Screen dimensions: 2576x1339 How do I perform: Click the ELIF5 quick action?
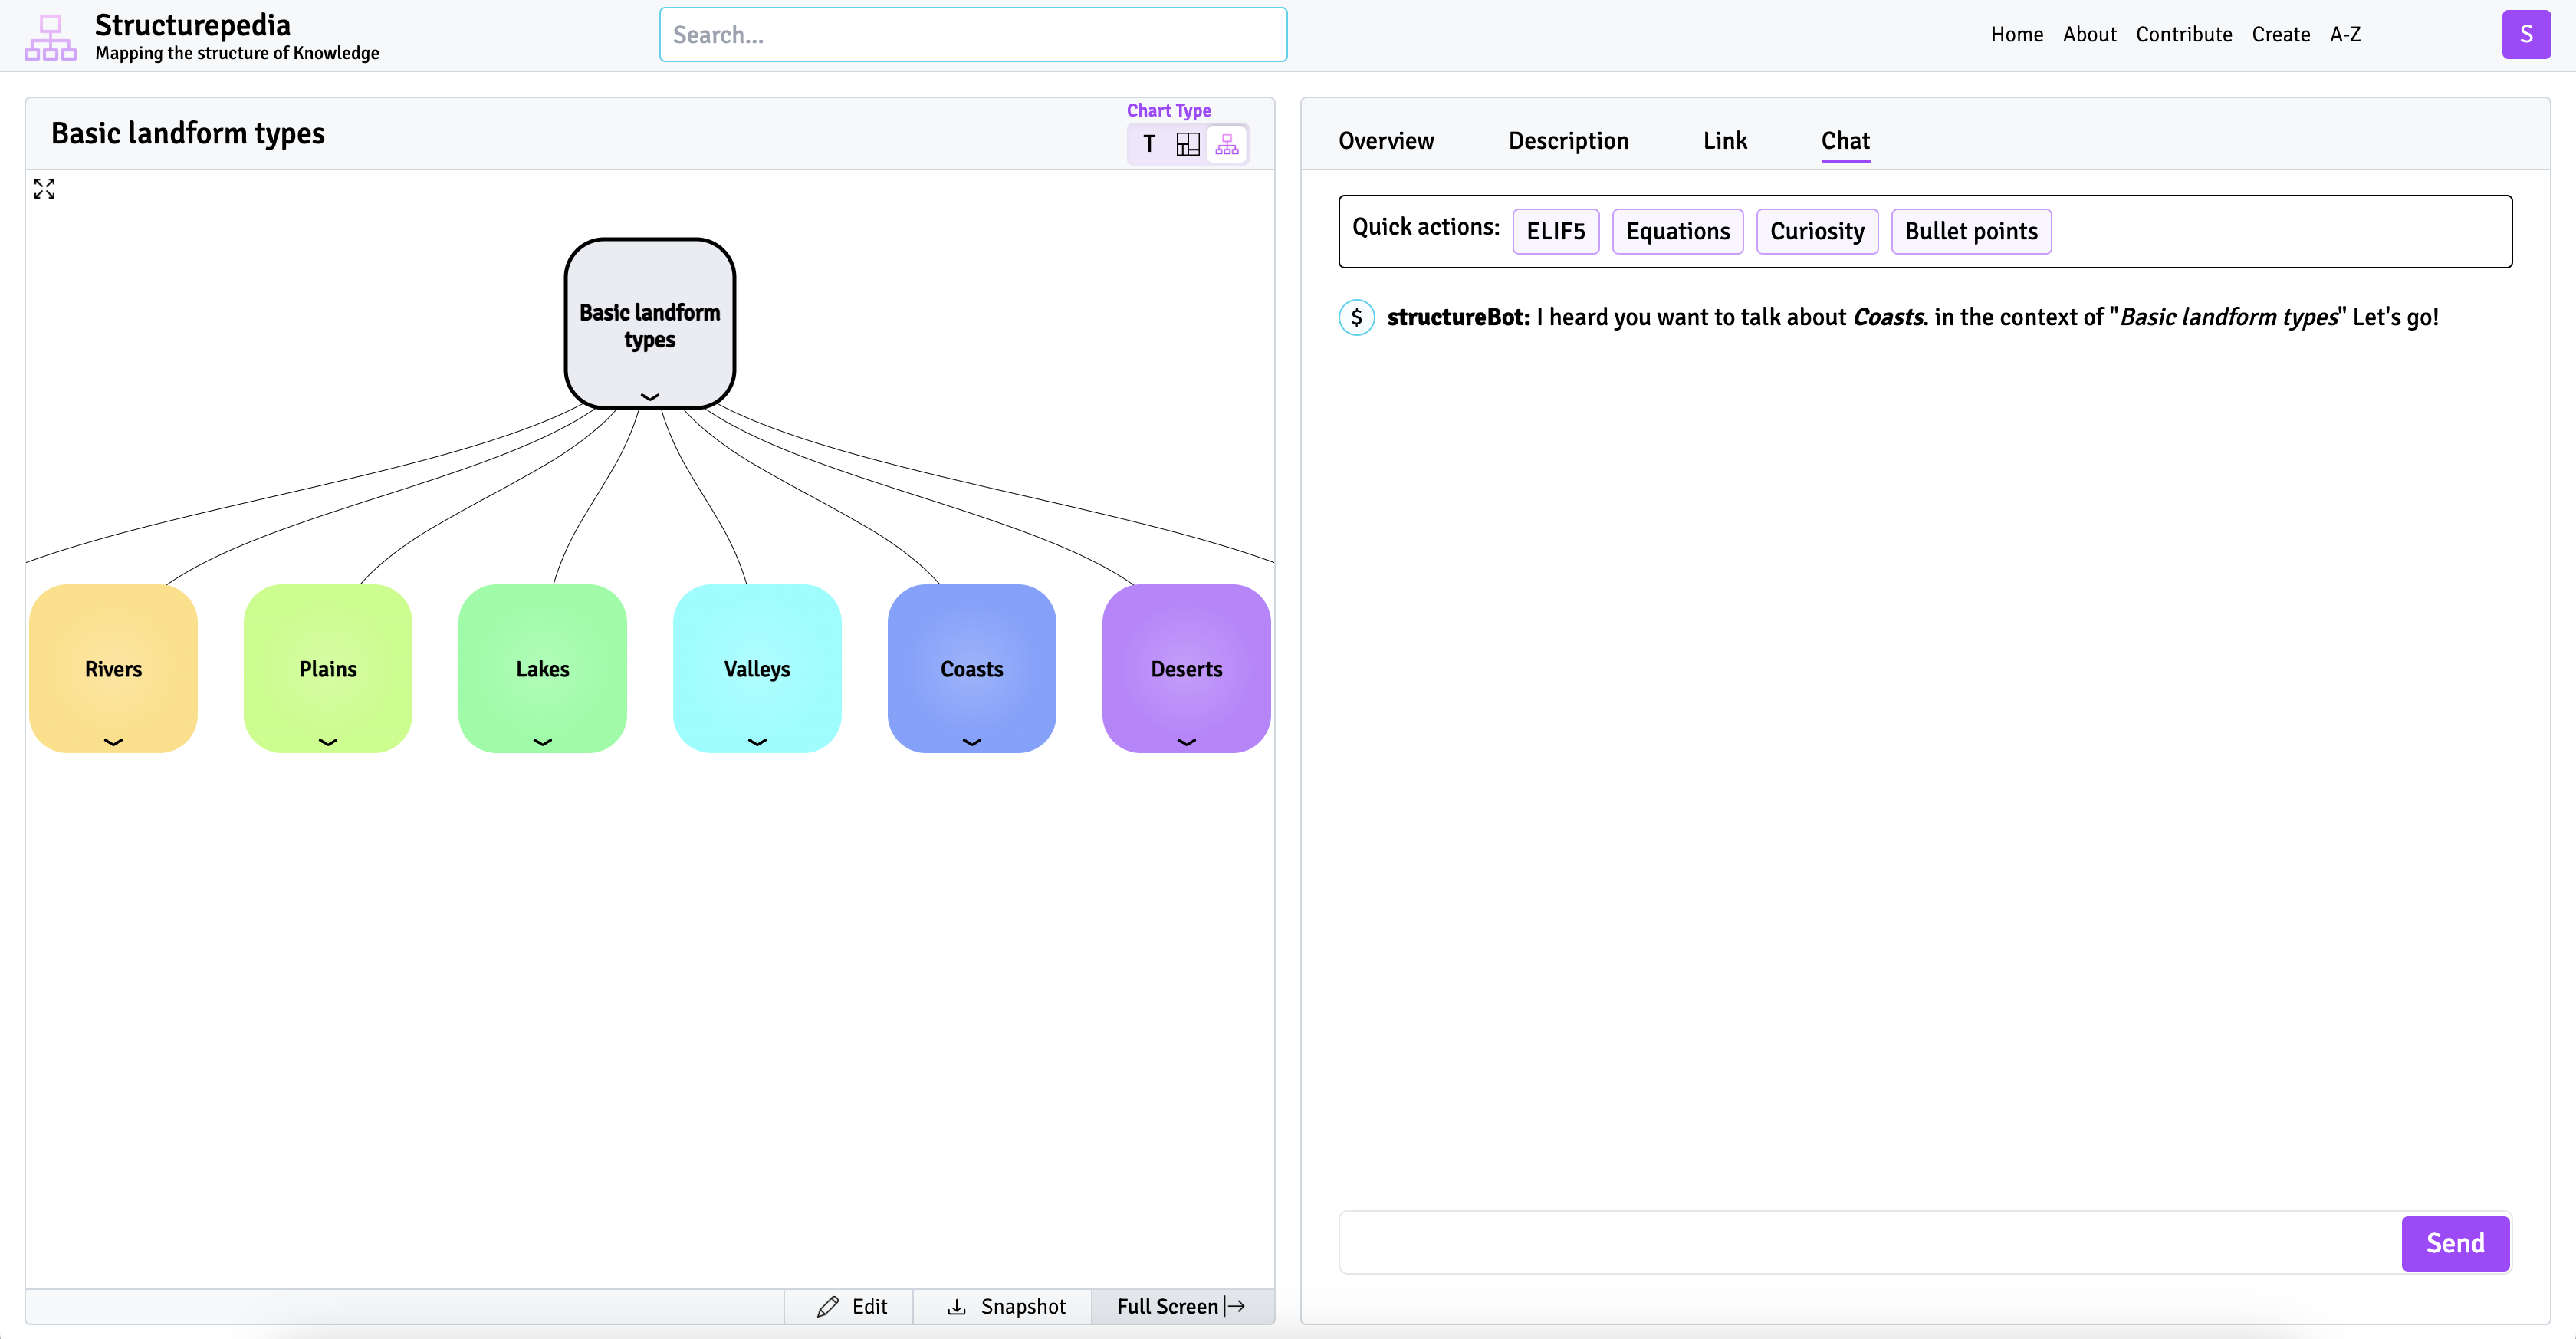1555,232
